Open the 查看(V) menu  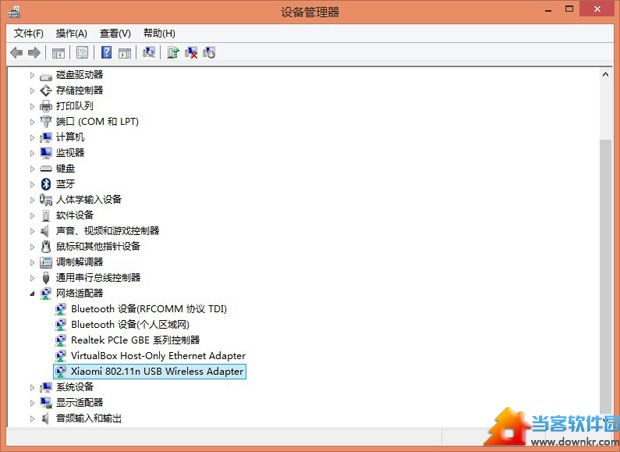pos(115,33)
